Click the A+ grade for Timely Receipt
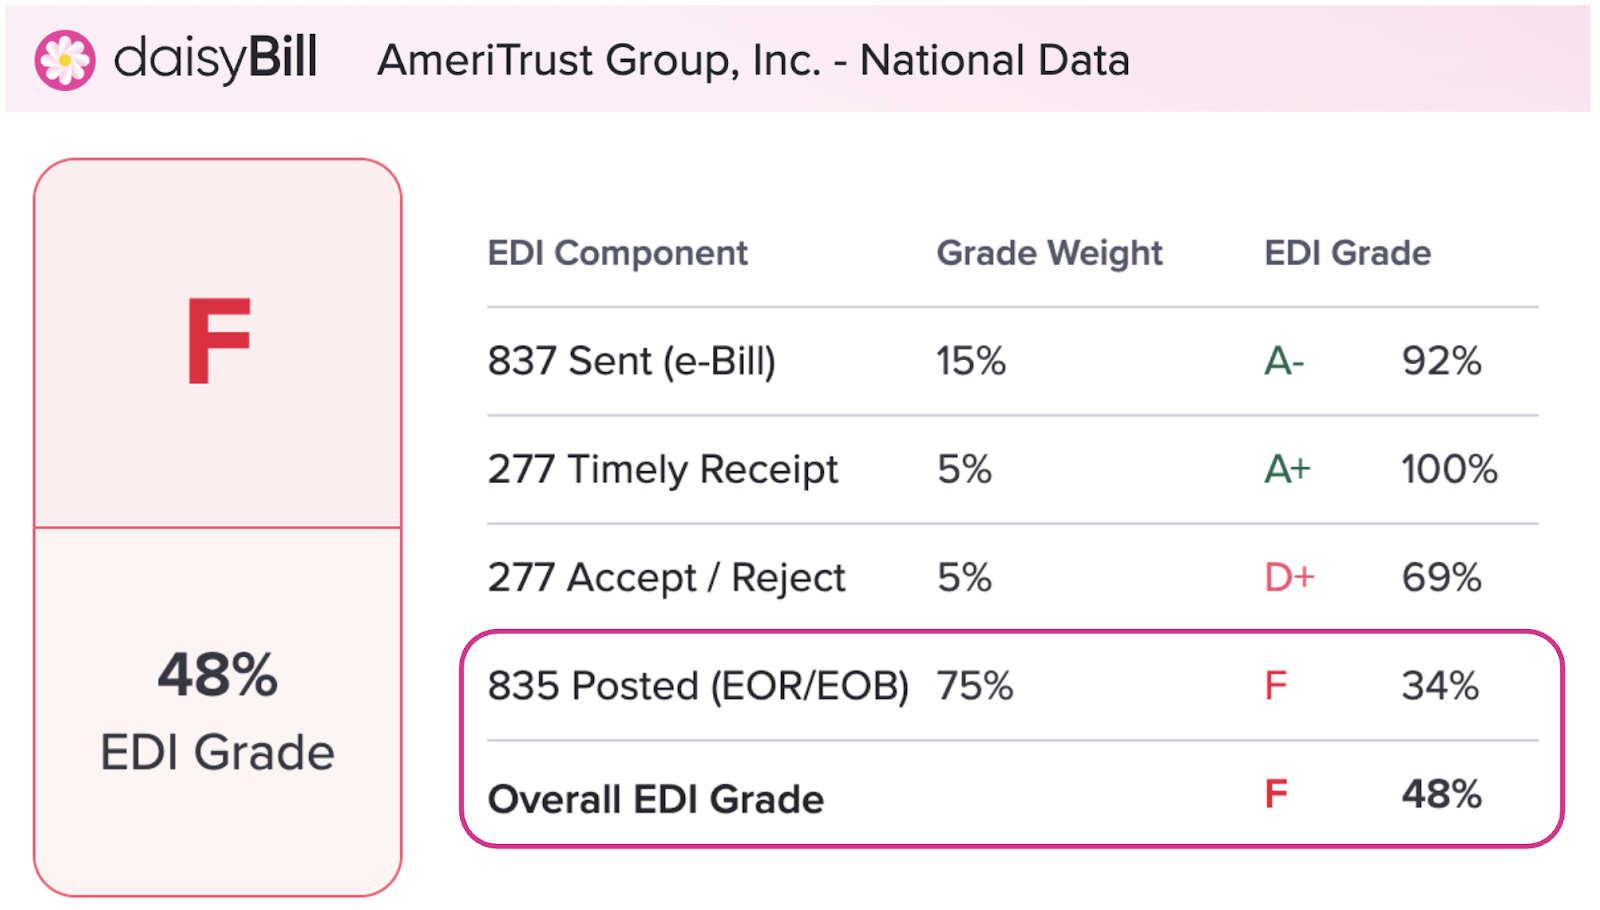Viewport: 1600px width, 910px height. (x=1287, y=469)
